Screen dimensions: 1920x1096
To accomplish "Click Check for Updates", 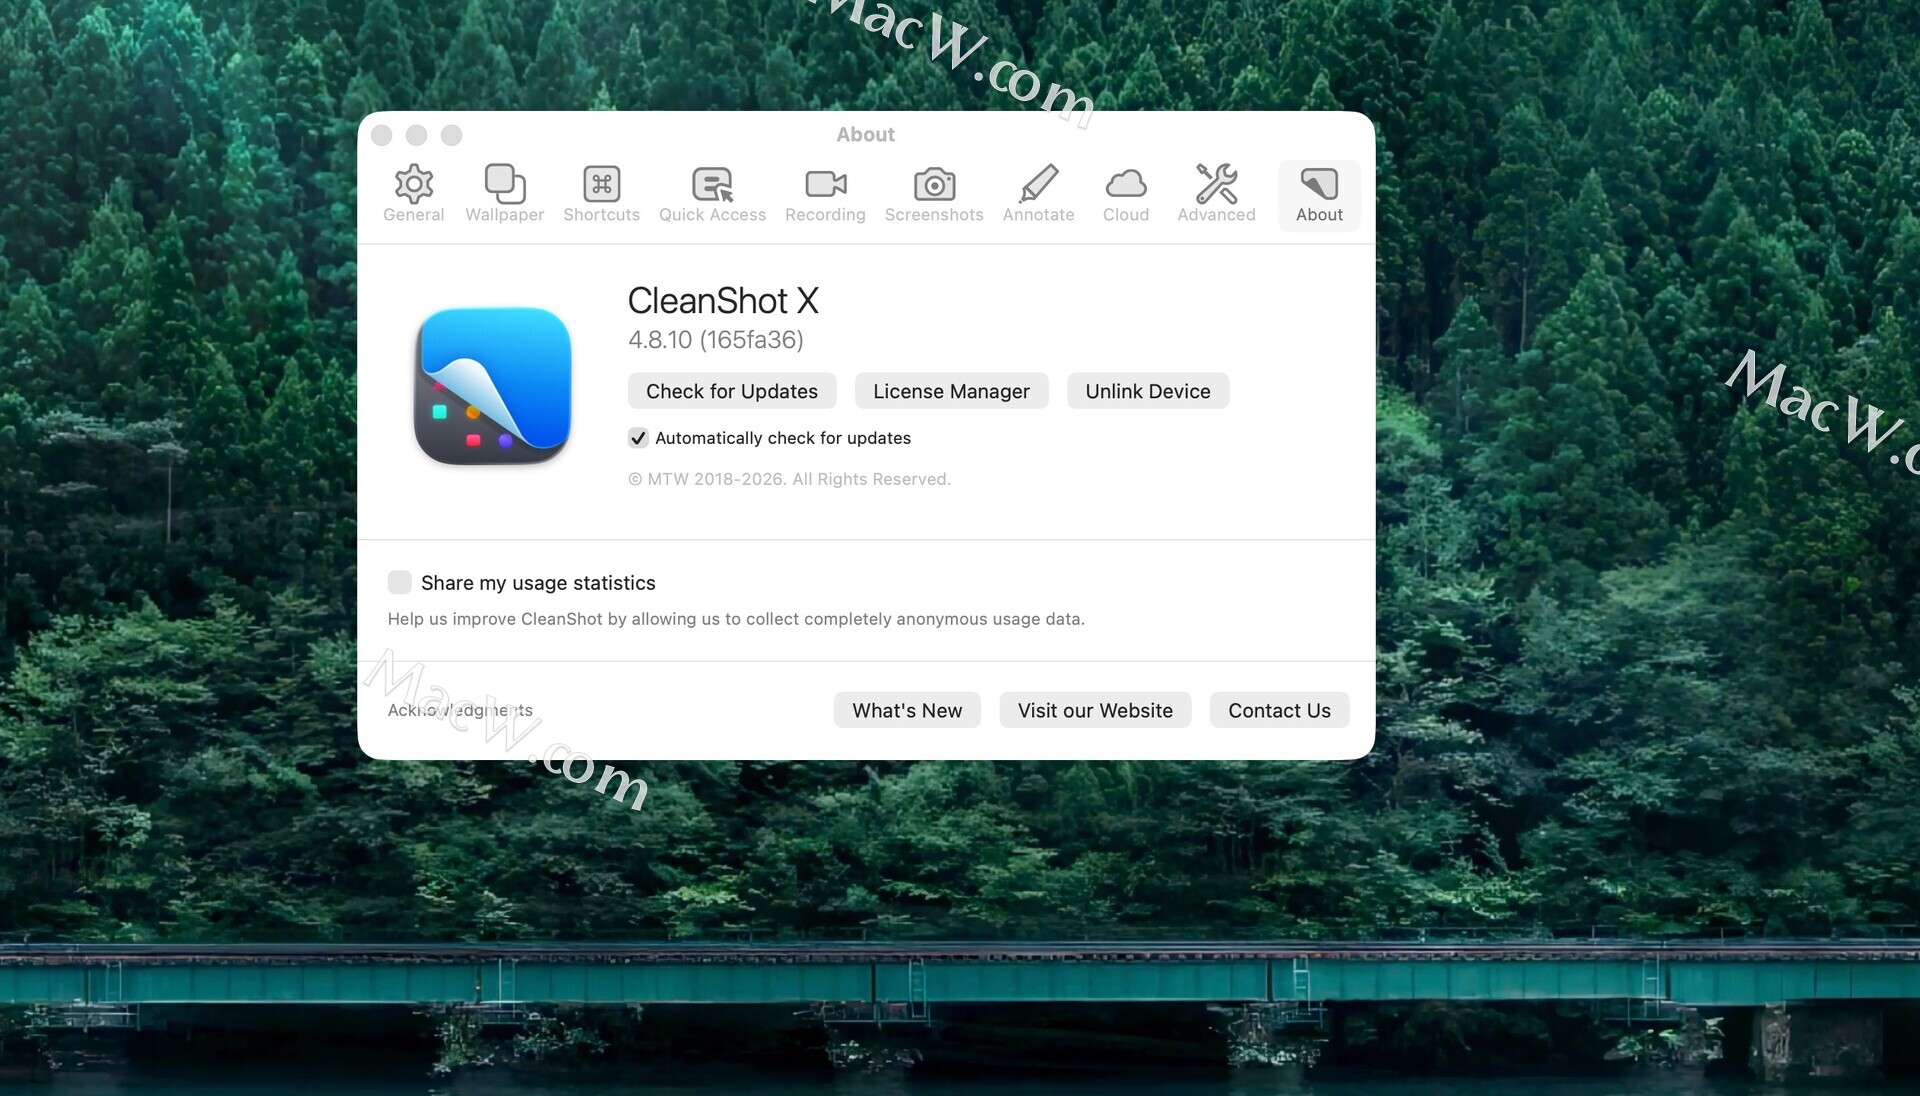I will 732,391.
